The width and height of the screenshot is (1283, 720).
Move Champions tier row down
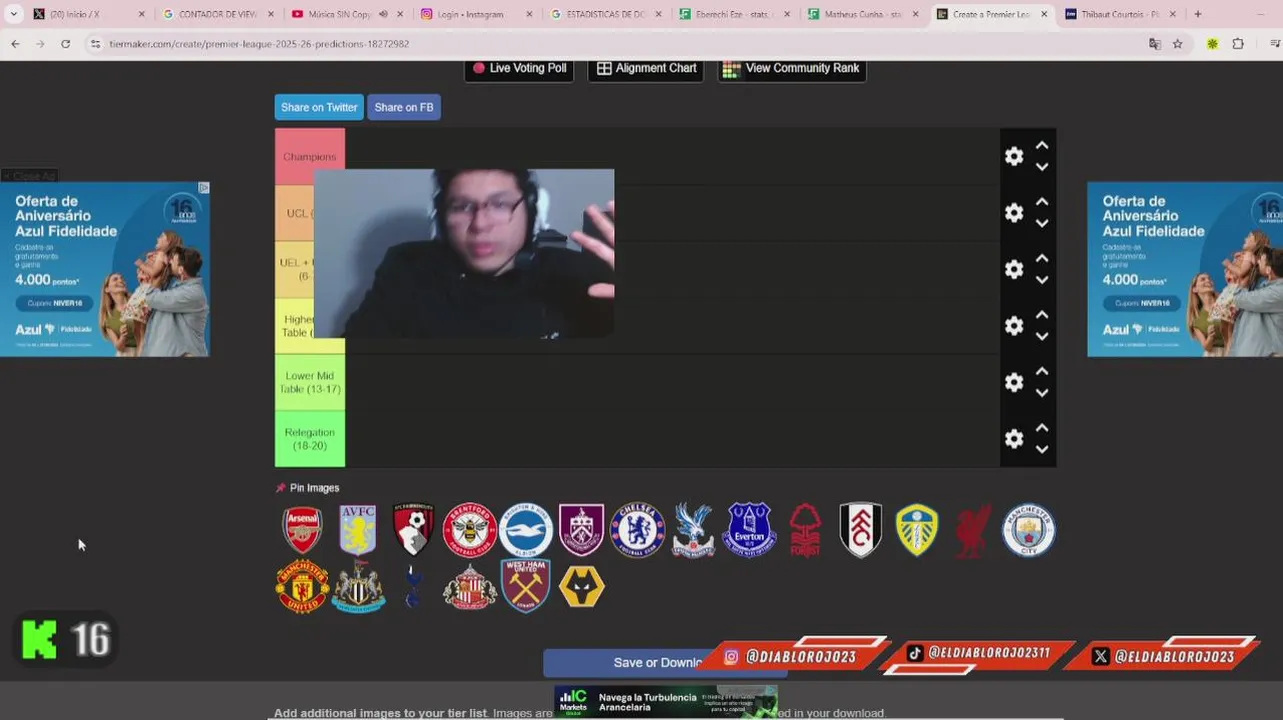[x=1042, y=167]
